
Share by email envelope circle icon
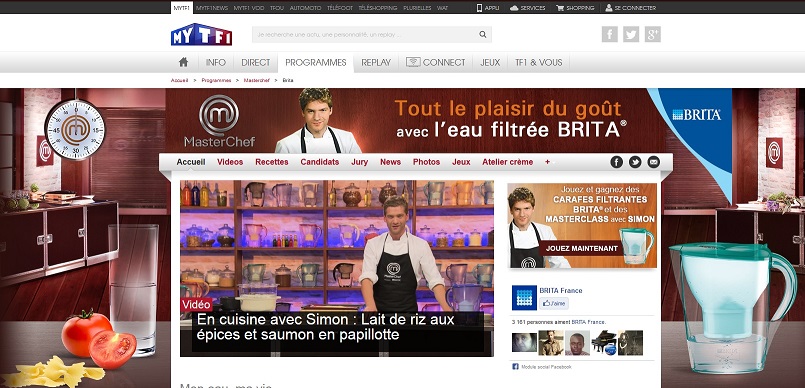coord(654,162)
